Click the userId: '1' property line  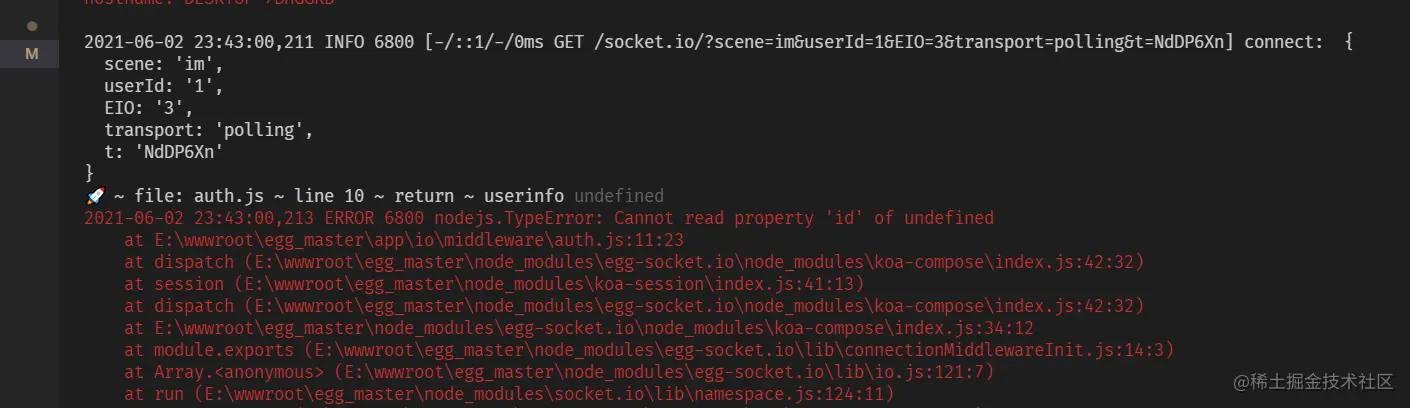pyautogui.click(x=164, y=86)
